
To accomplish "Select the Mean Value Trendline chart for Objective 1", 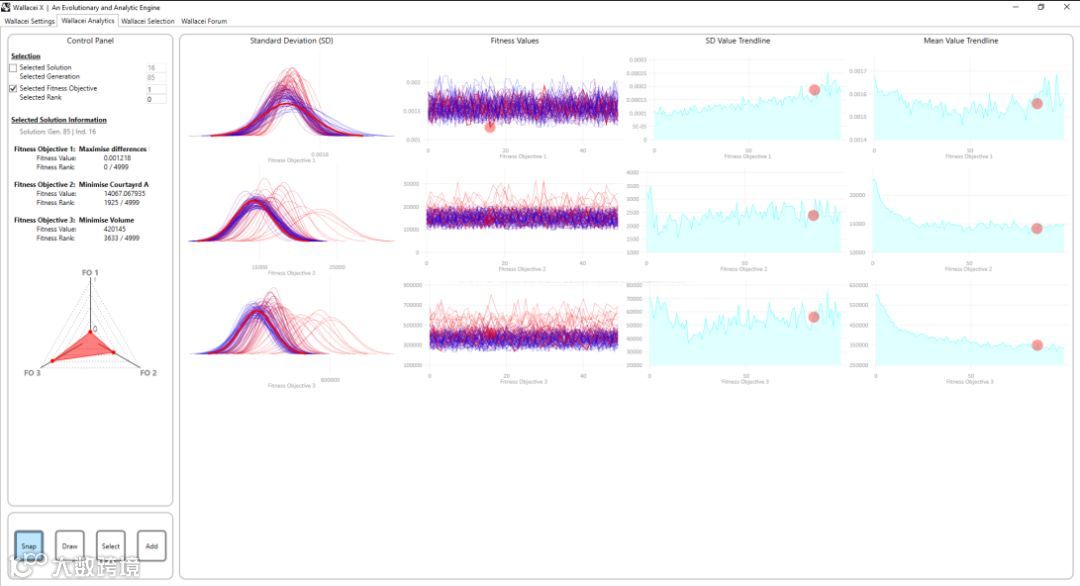I will tap(957, 108).
